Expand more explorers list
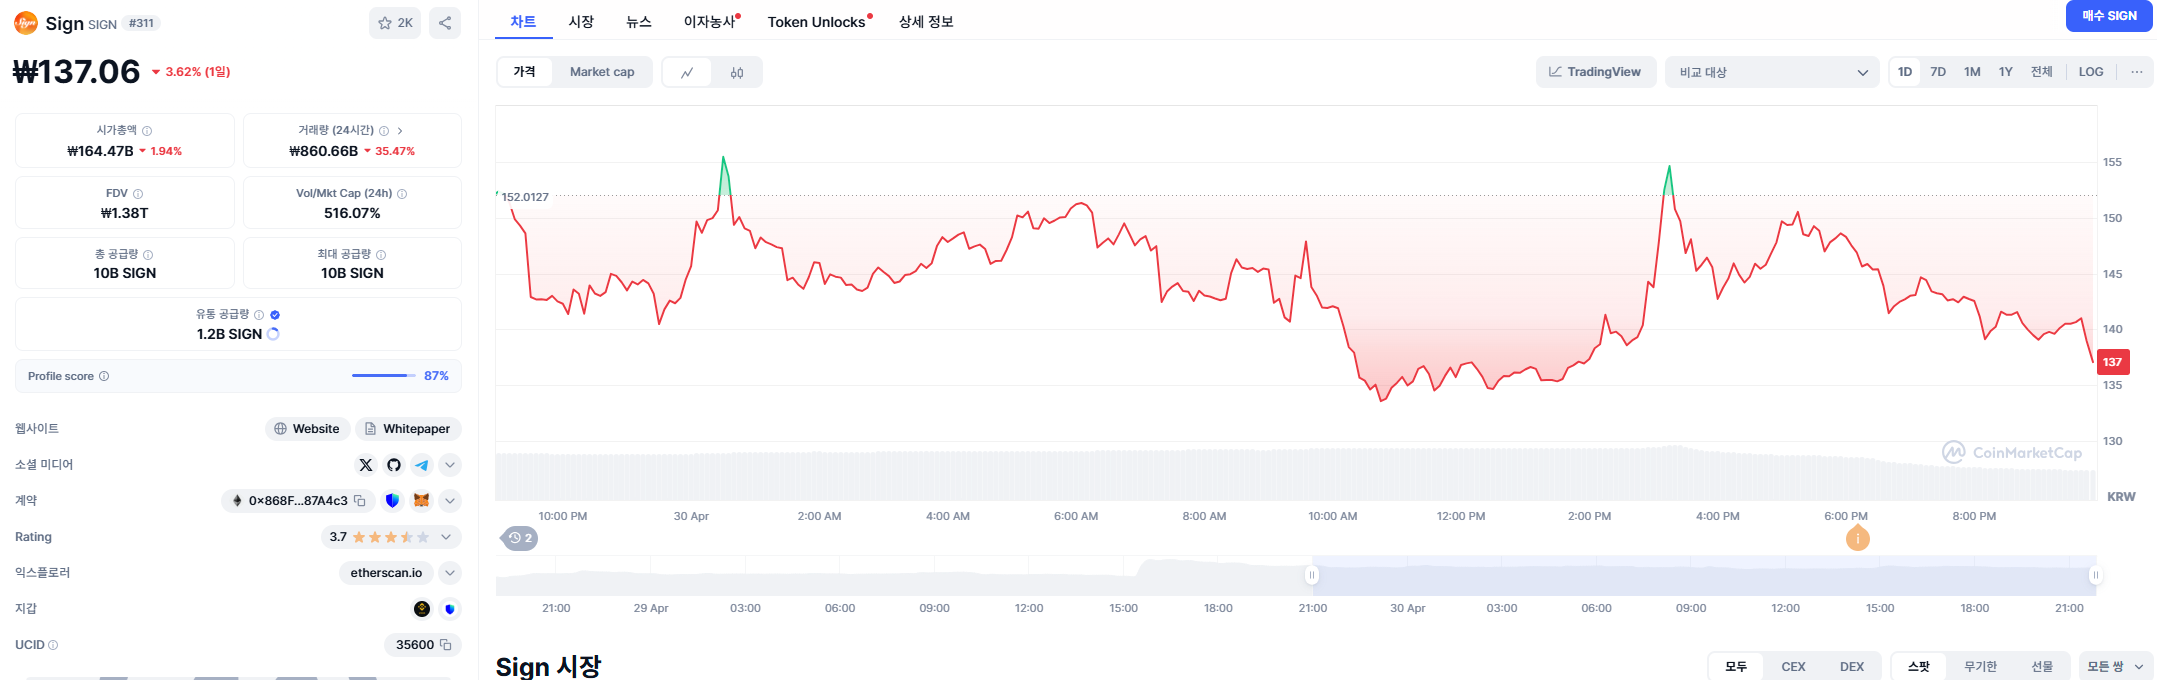This screenshot has height=680, width=2157. point(450,573)
